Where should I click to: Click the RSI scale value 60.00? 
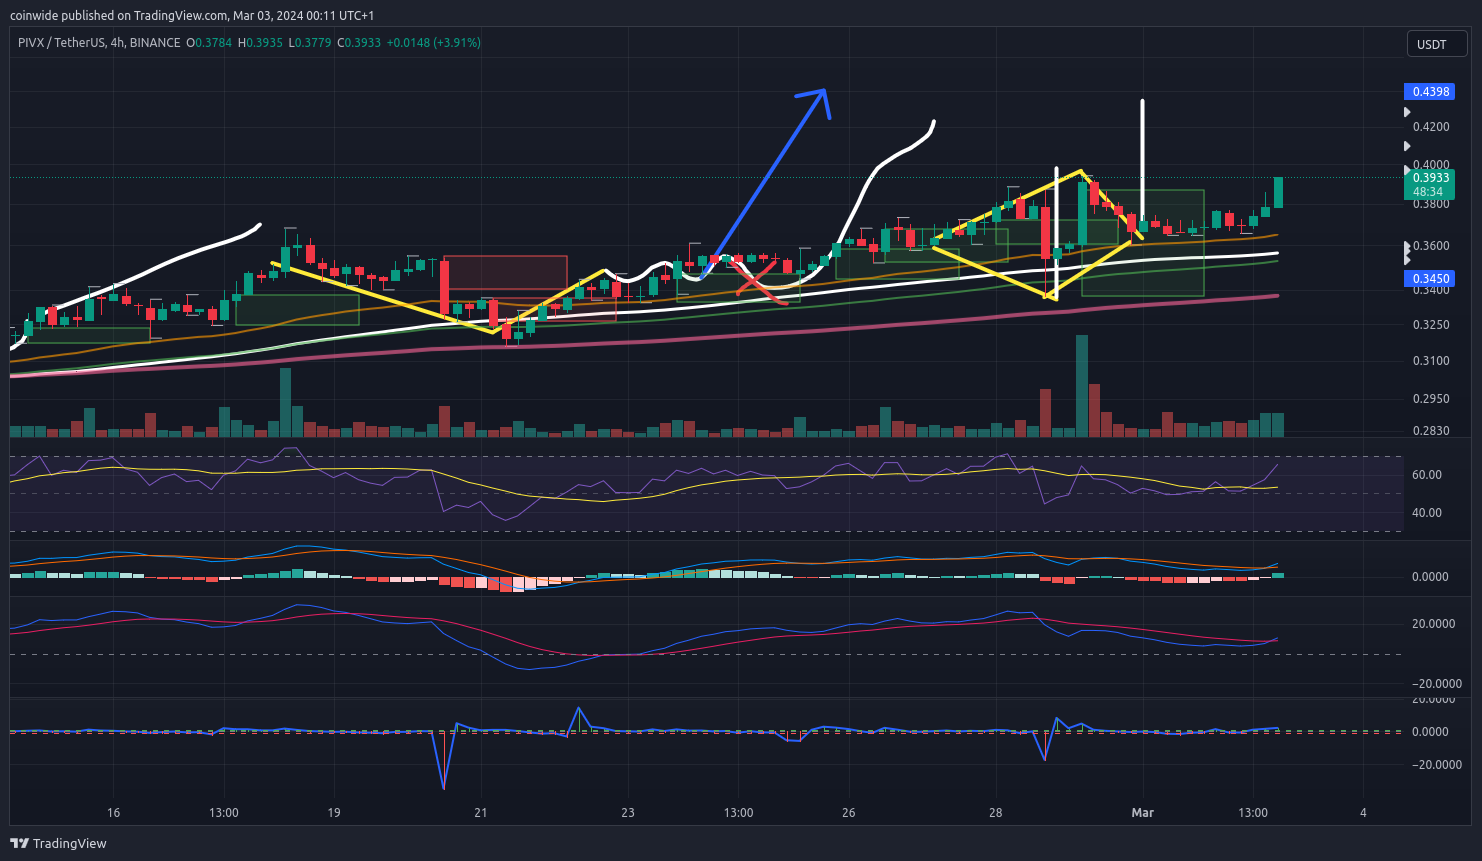click(1427, 475)
